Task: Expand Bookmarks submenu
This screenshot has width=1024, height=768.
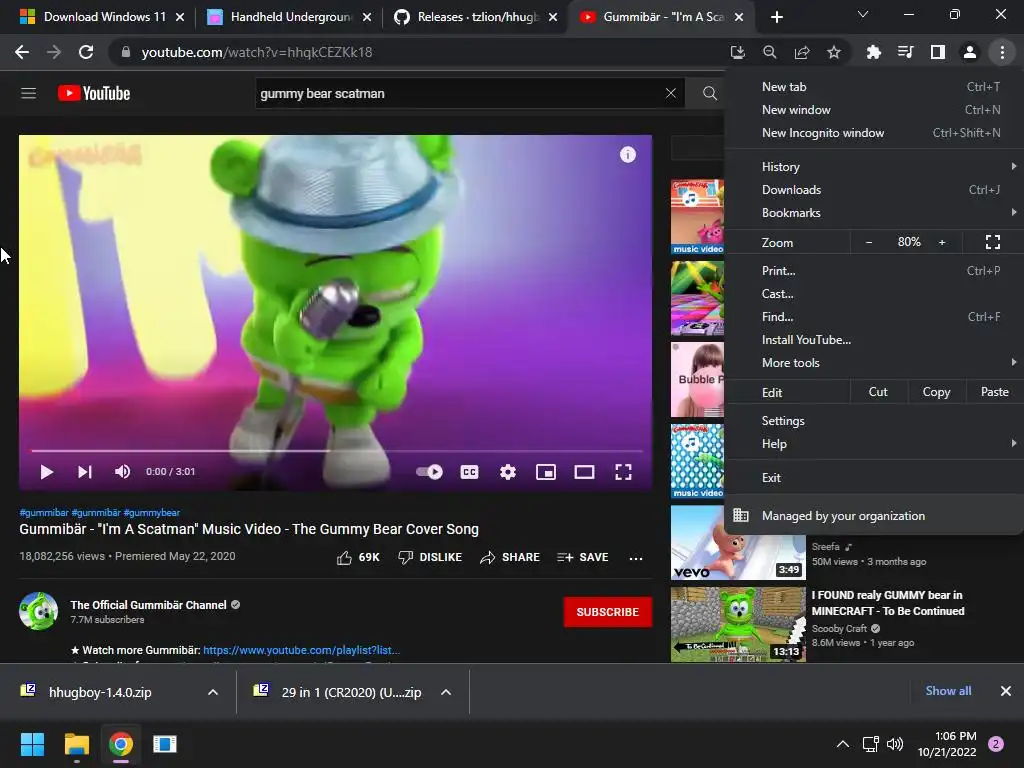Action: point(874,213)
